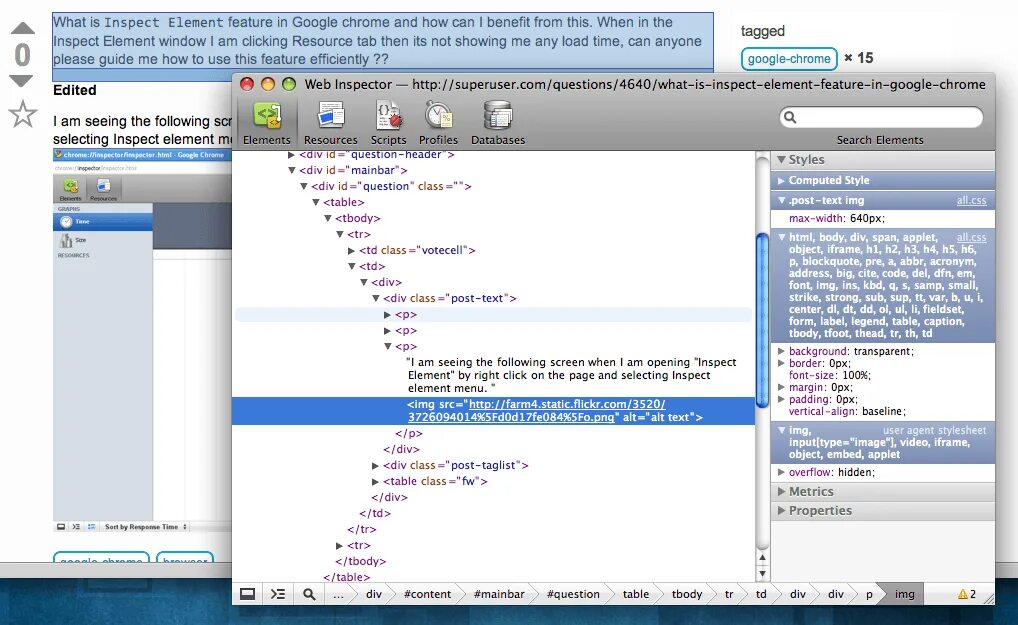
Task: Click the dock window icon in status bar
Action: [x=247, y=594]
